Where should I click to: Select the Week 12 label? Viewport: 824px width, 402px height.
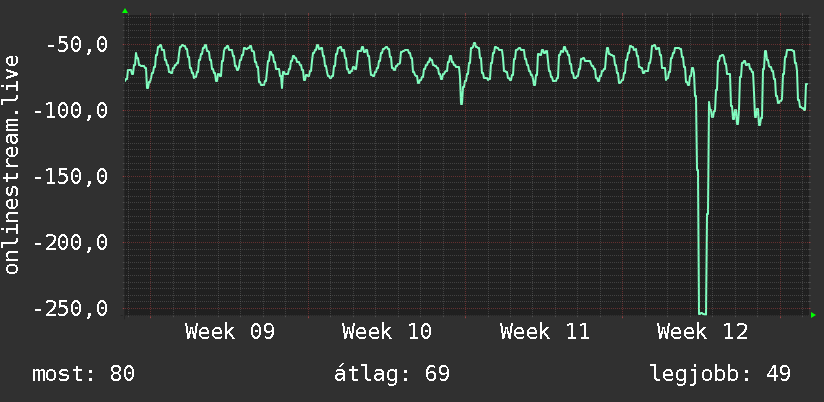702,331
